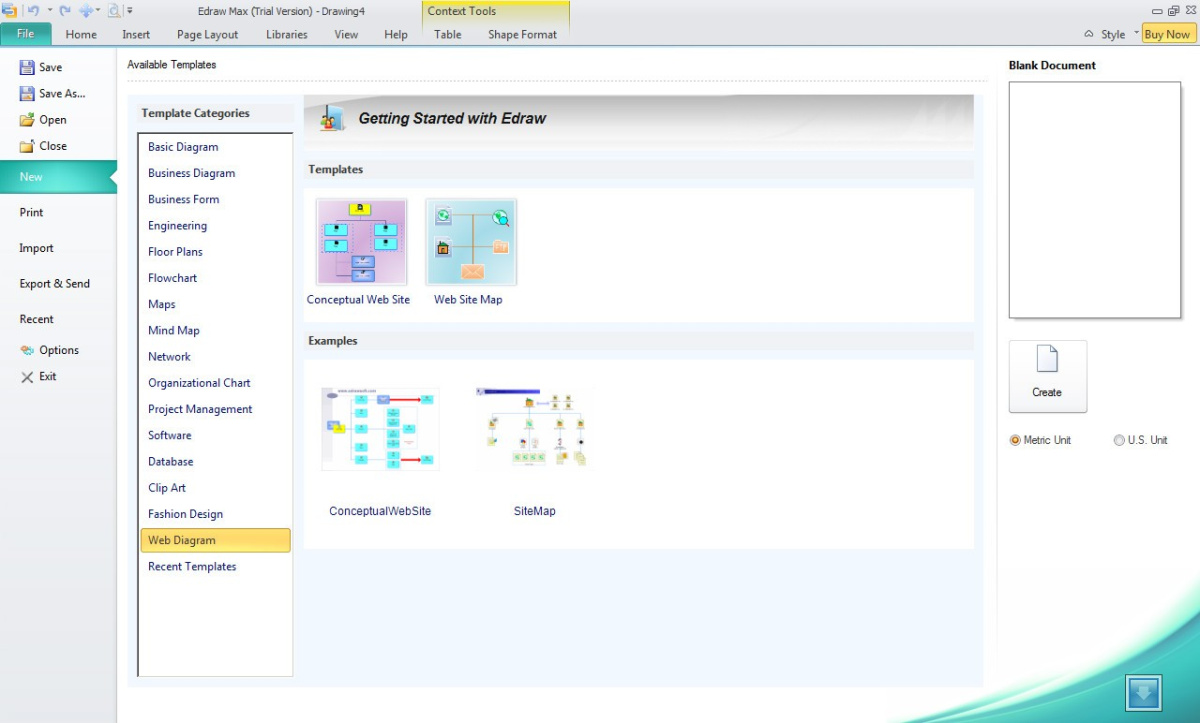Viewport: 1200px width, 723px height.
Task: Open the Style dropdown menu
Action: coord(1119,34)
